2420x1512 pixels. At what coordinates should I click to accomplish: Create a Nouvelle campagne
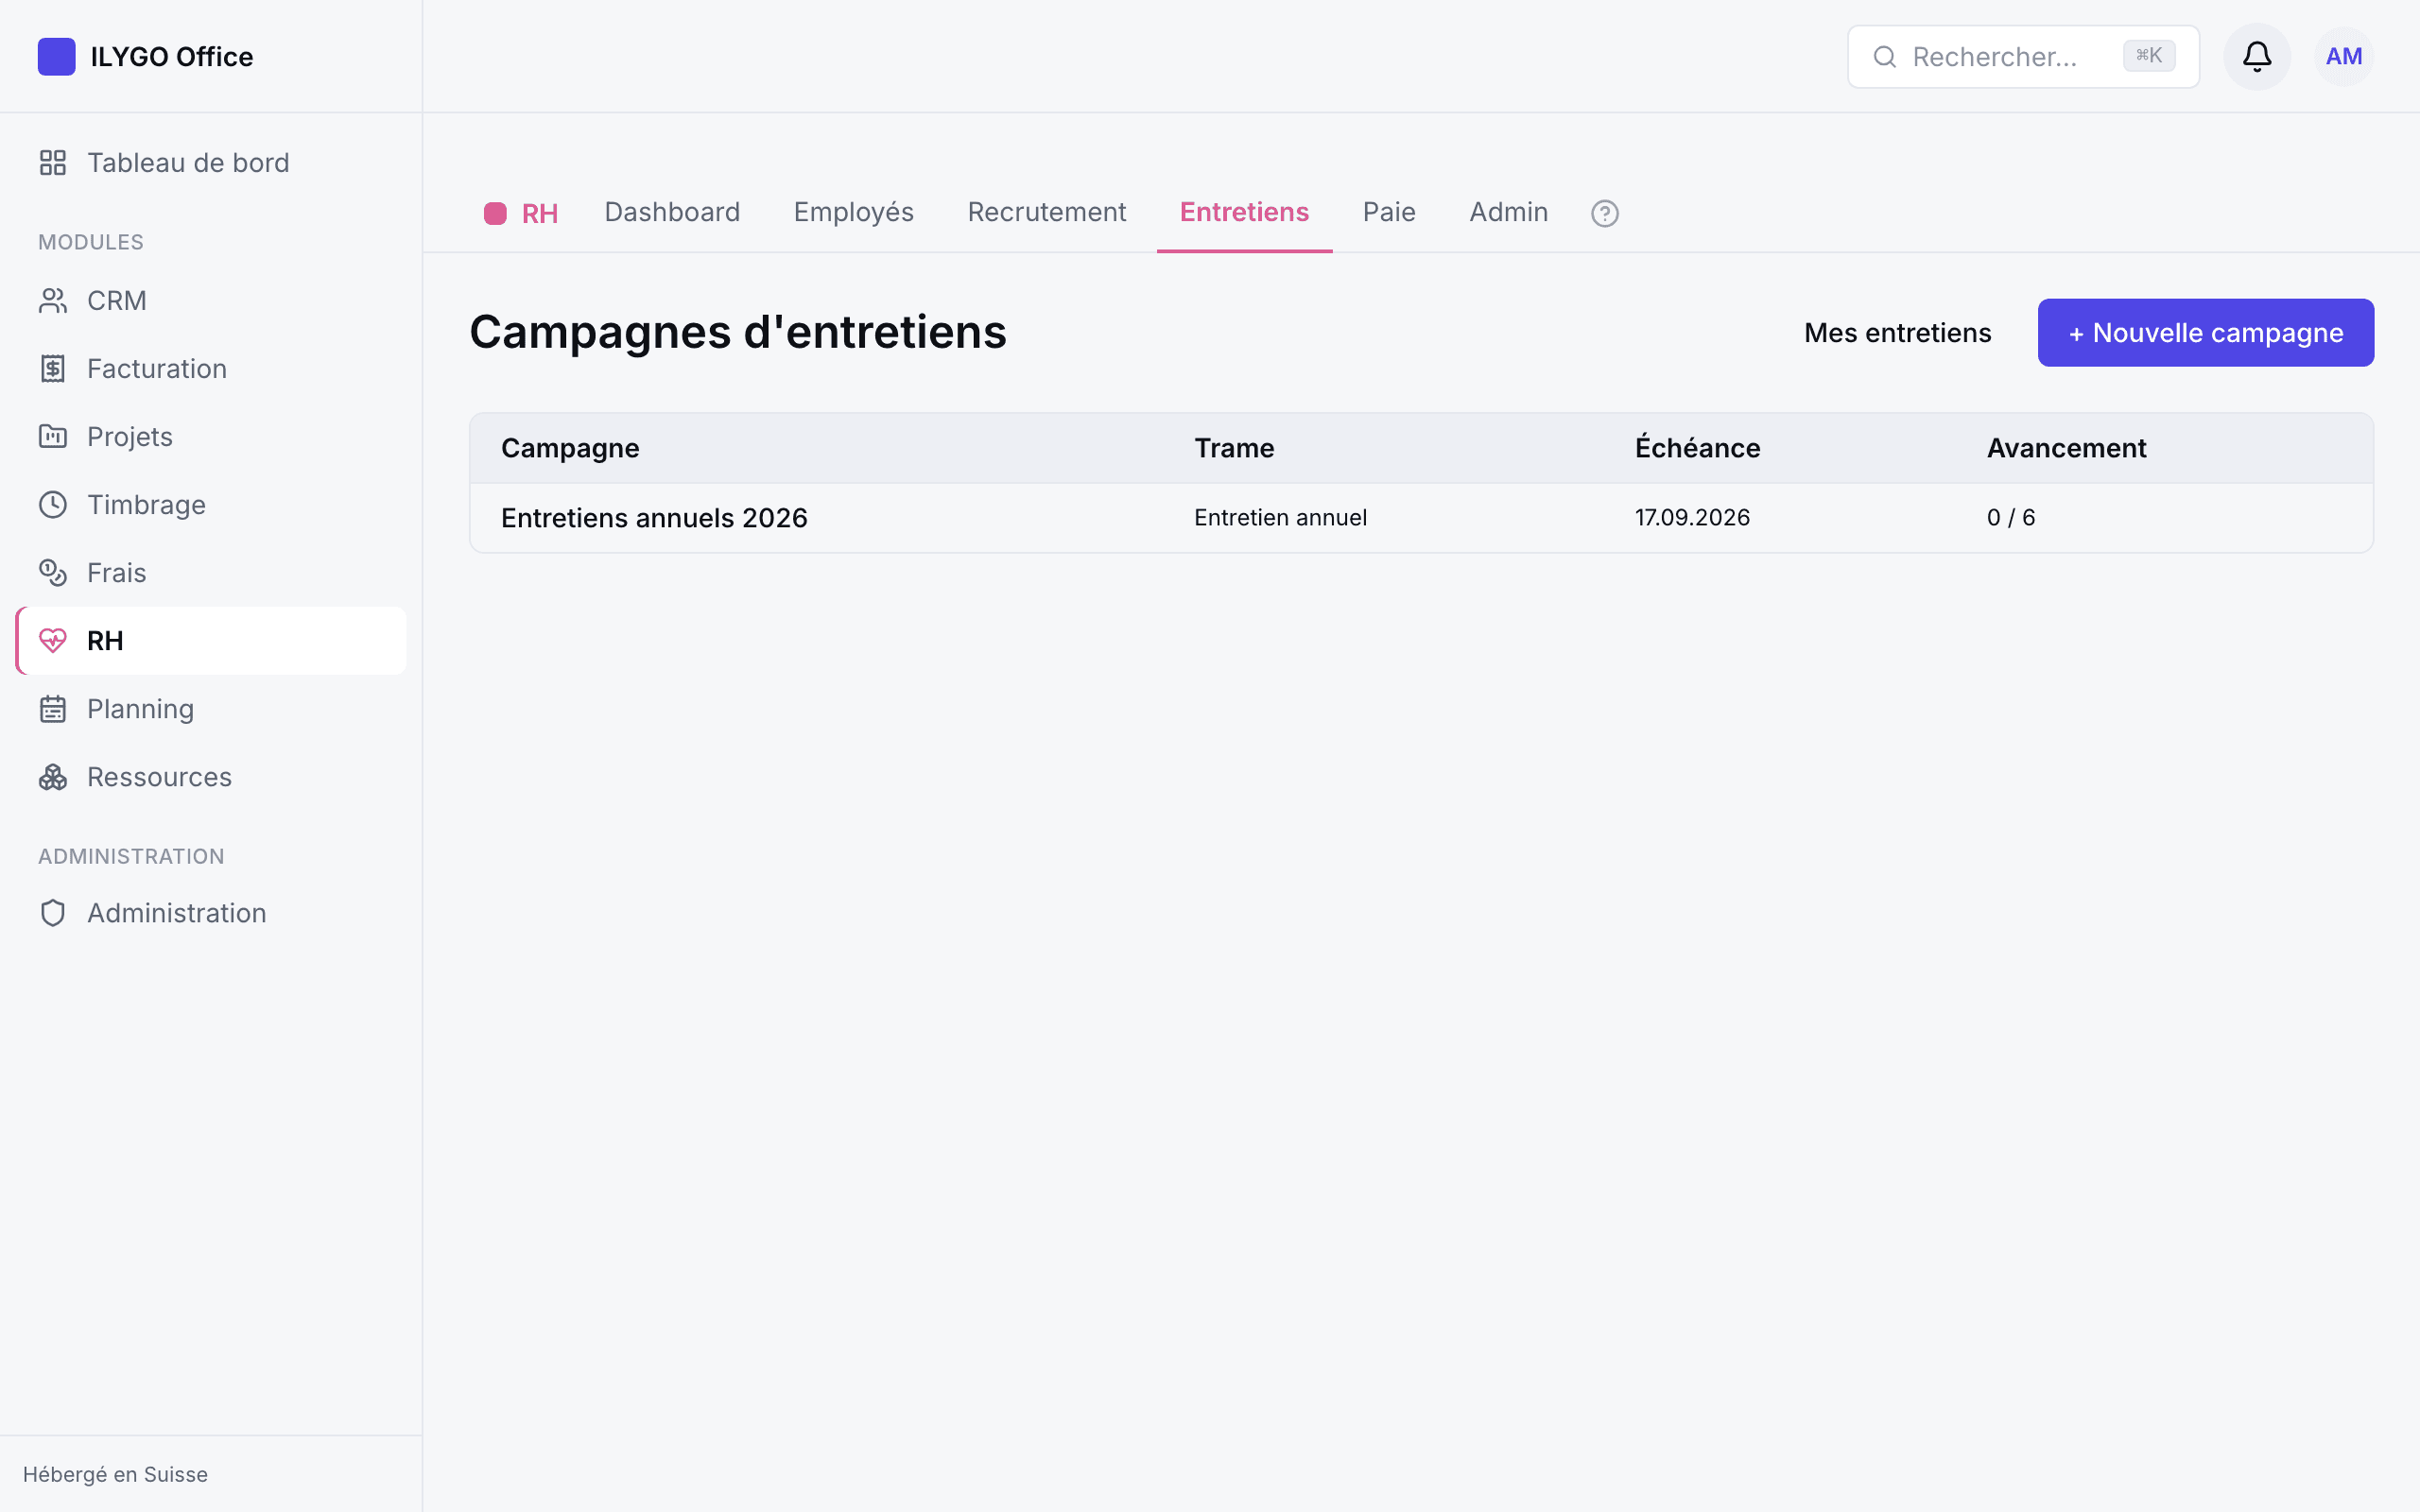[x=2205, y=333]
